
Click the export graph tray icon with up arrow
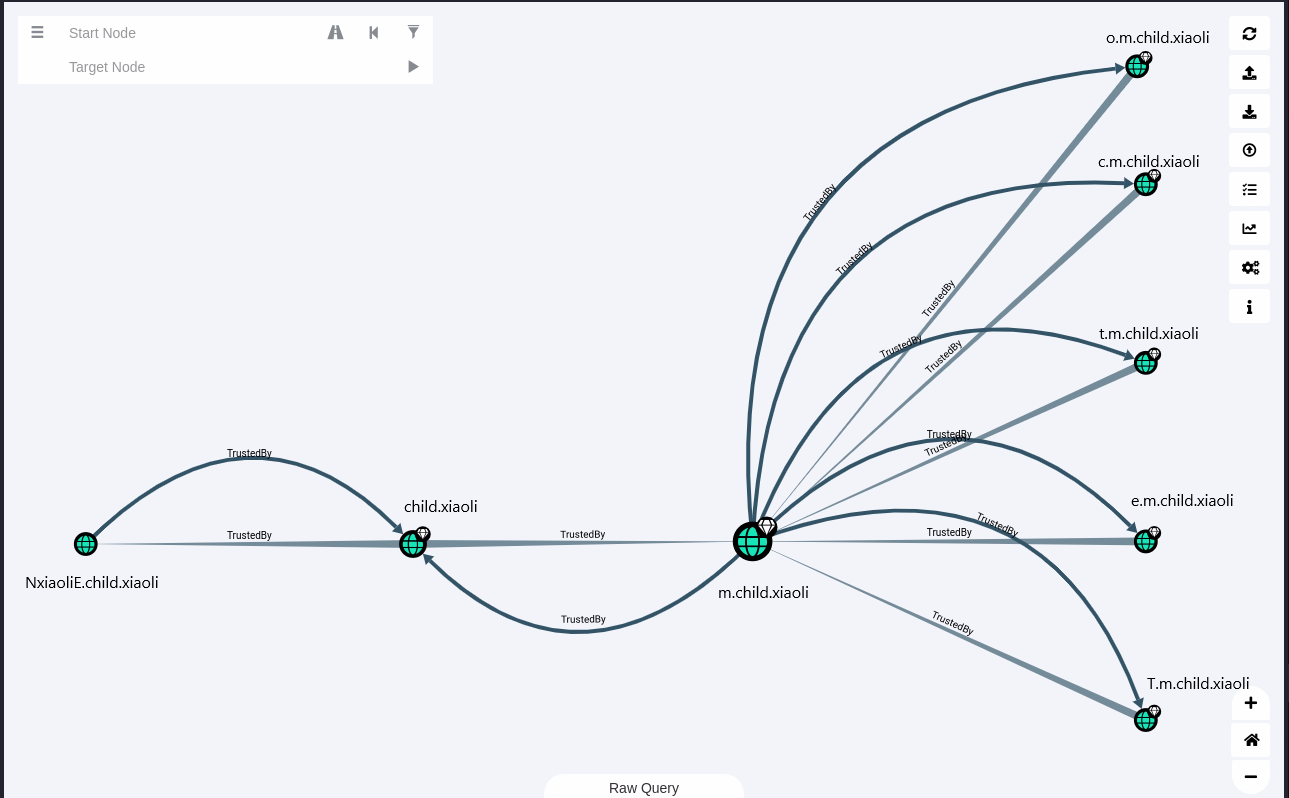(1249, 72)
